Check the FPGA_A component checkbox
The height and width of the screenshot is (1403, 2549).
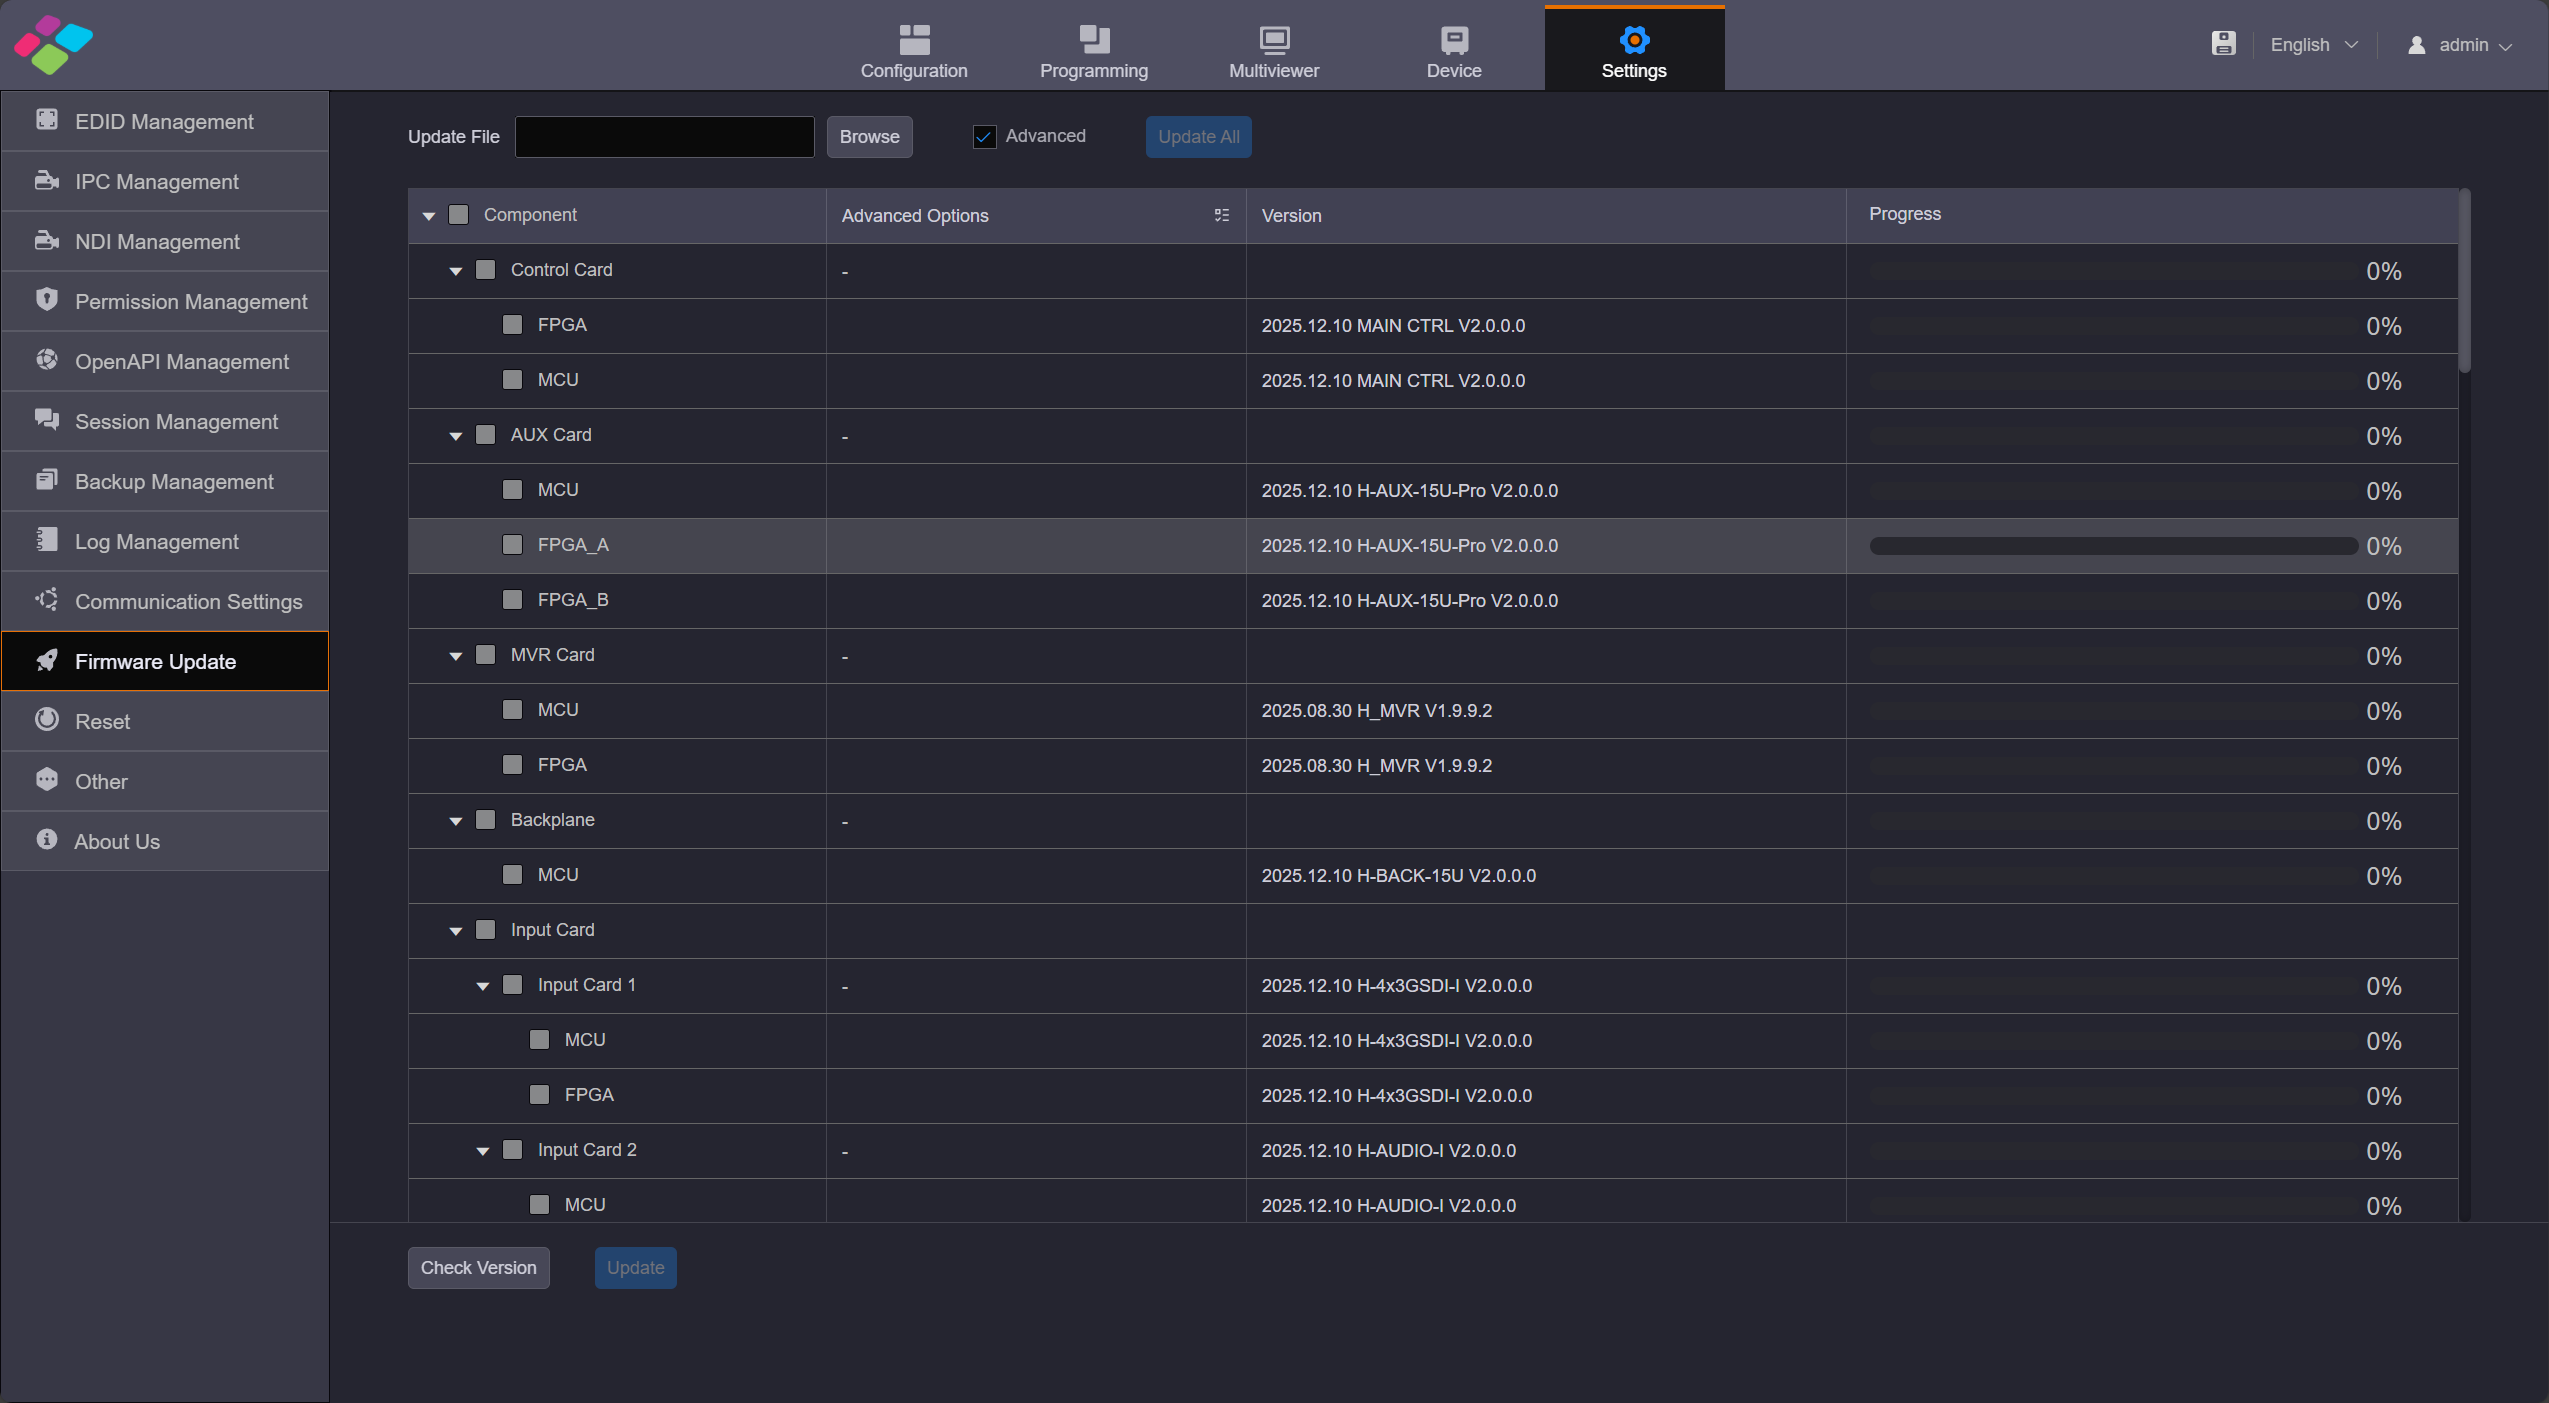click(x=512, y=545)
